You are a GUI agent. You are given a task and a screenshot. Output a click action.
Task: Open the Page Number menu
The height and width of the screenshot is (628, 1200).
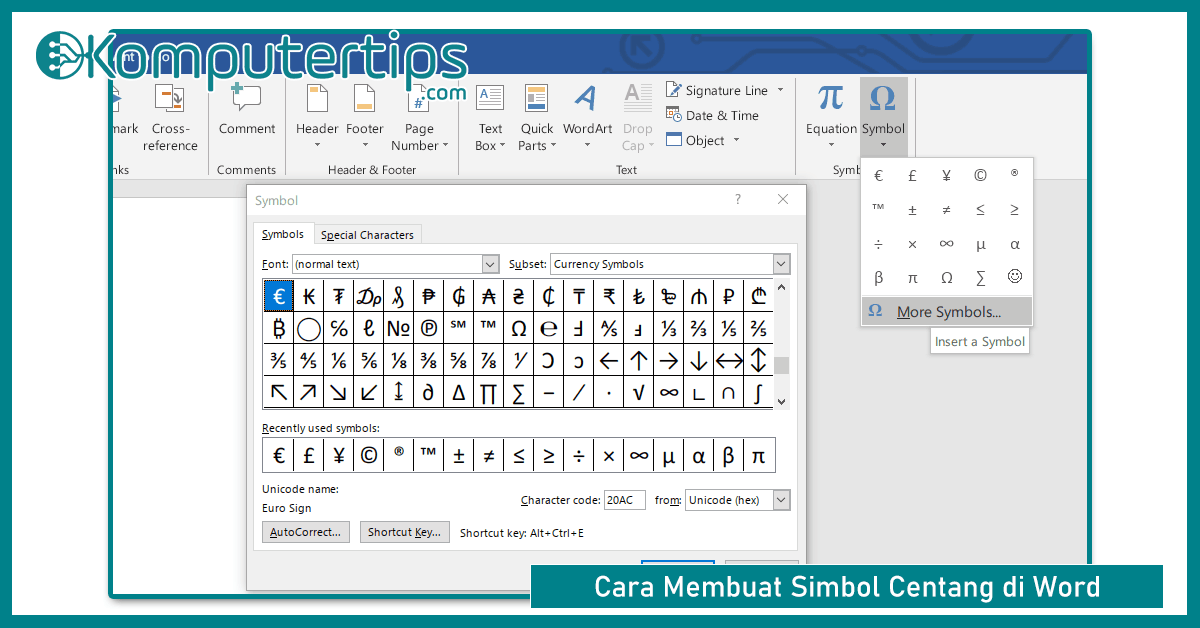[x=419, y=118]
